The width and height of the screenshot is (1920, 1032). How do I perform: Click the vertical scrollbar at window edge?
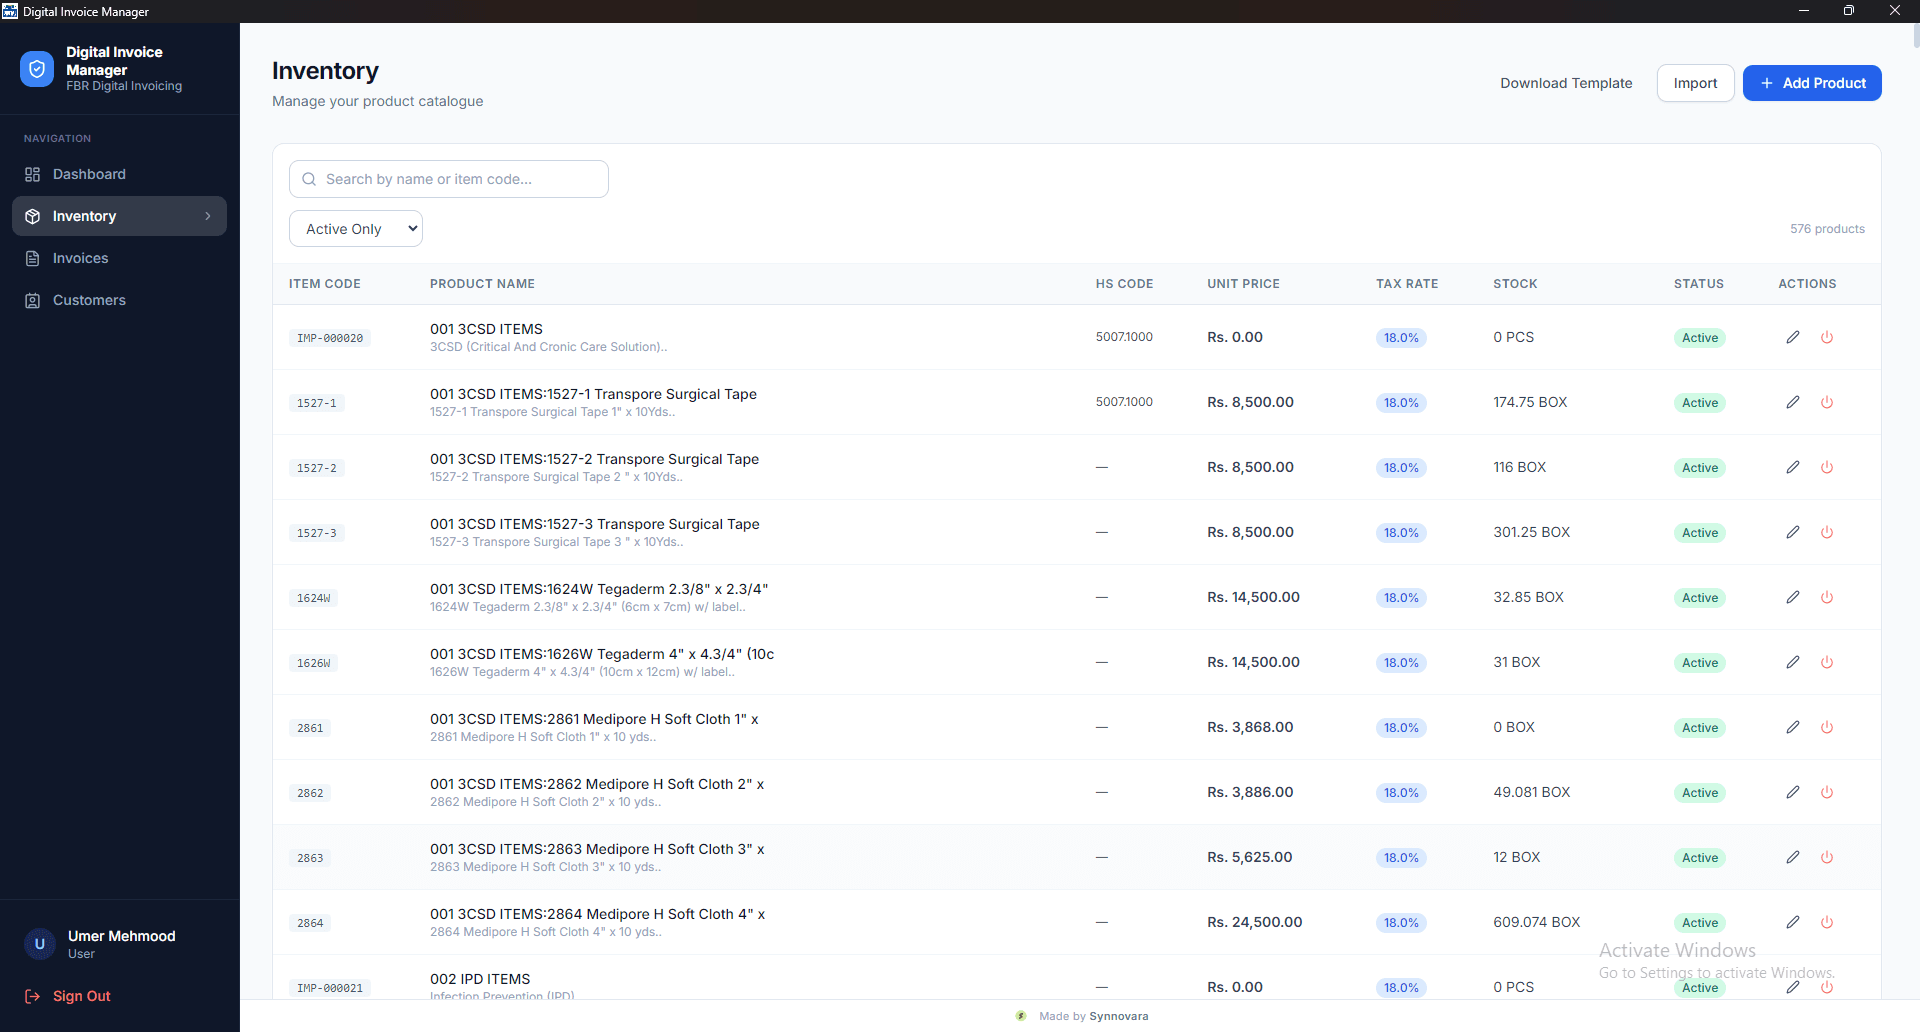(x=1915, y=34)
